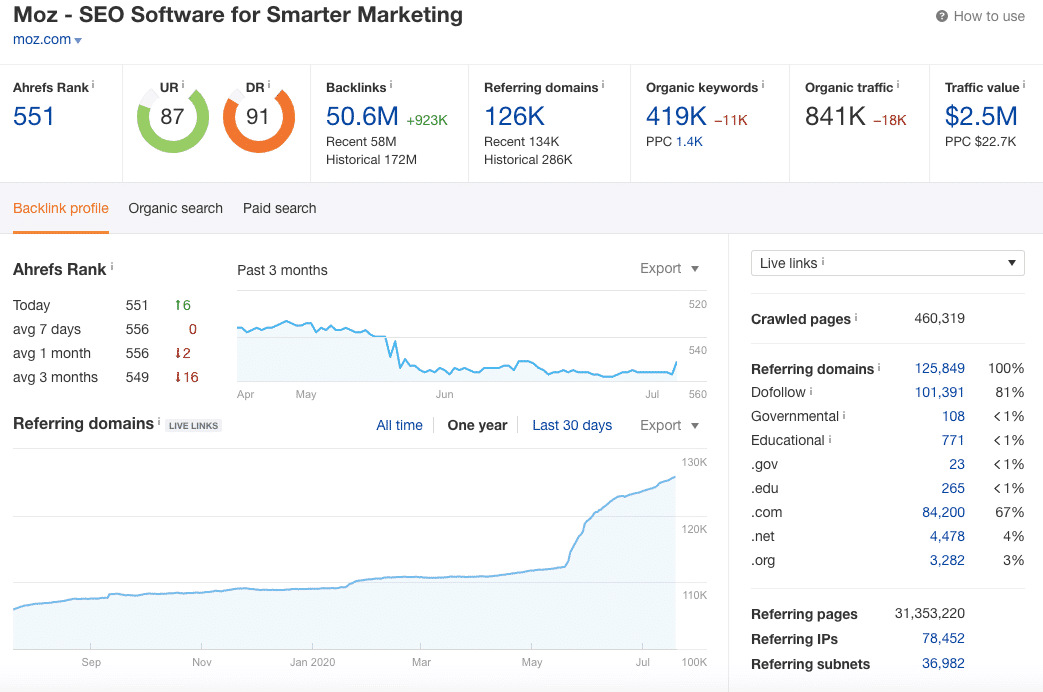
Task: Click the PPC $22.7K text
Action: tap(980, 142)
